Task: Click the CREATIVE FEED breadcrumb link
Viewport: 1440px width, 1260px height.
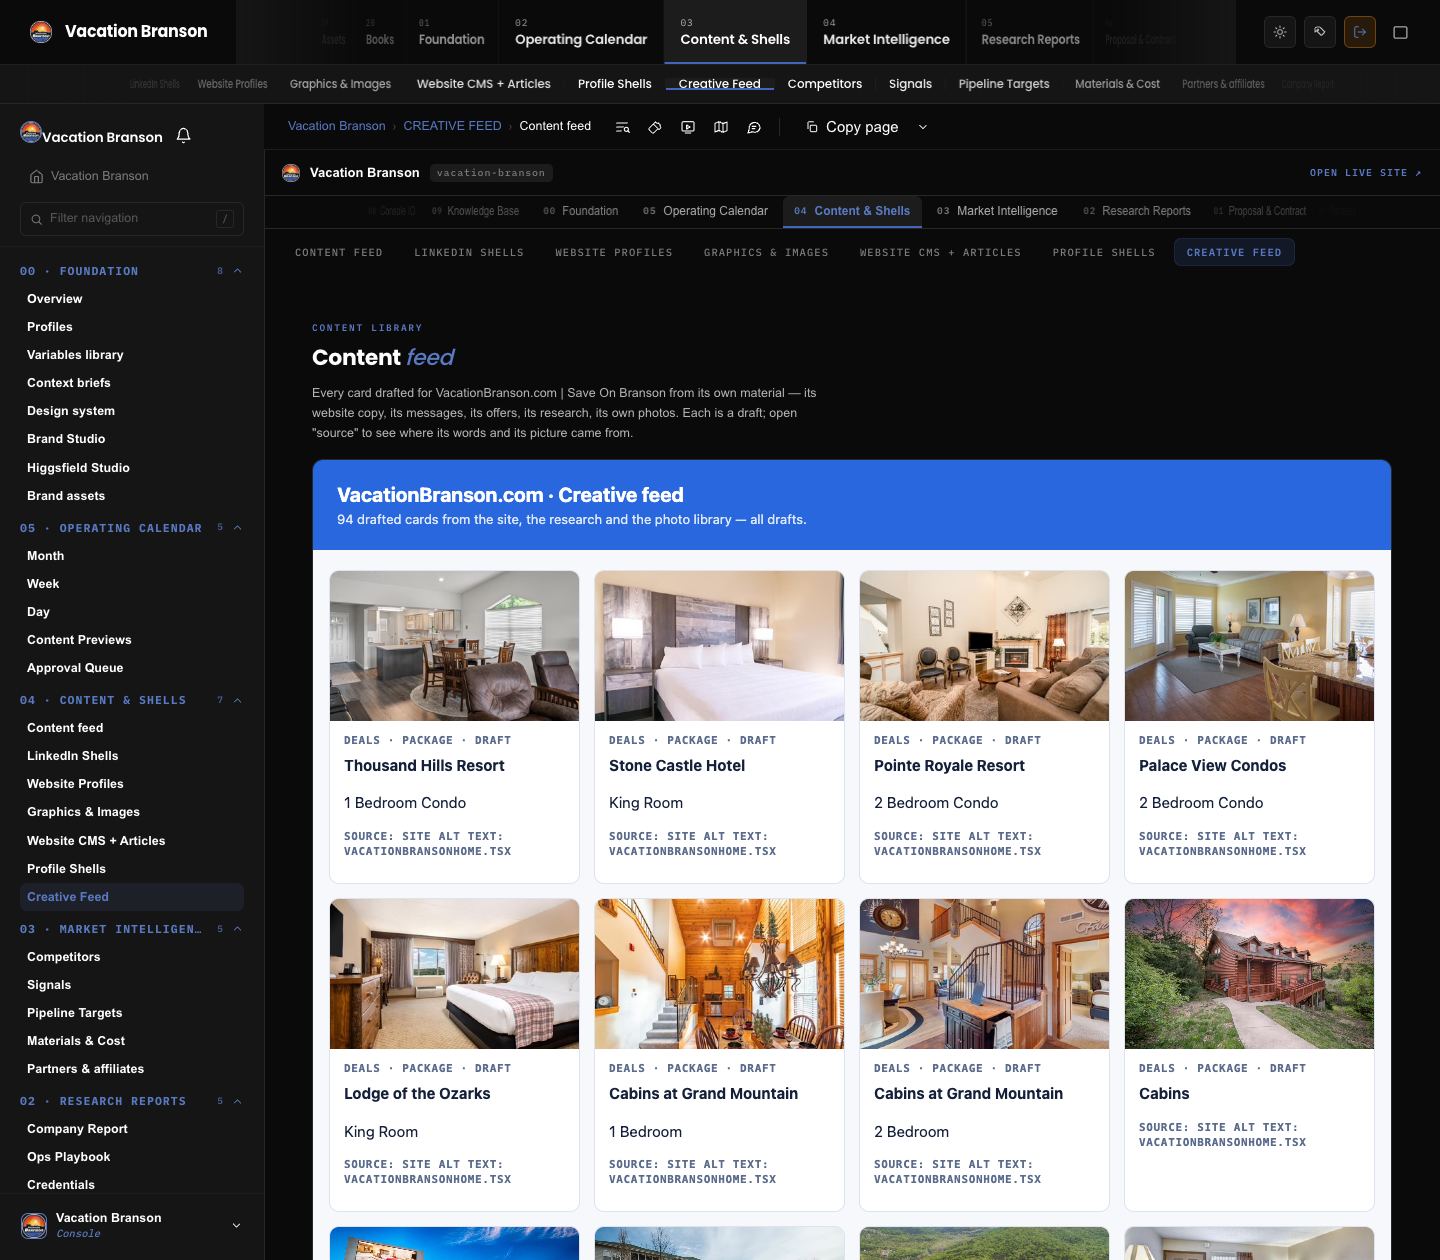Action: coord(452,126)
